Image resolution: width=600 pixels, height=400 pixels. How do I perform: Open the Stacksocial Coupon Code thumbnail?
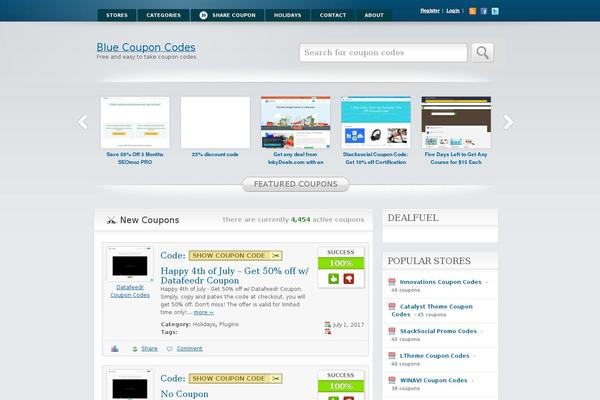(x=376, y=122)
